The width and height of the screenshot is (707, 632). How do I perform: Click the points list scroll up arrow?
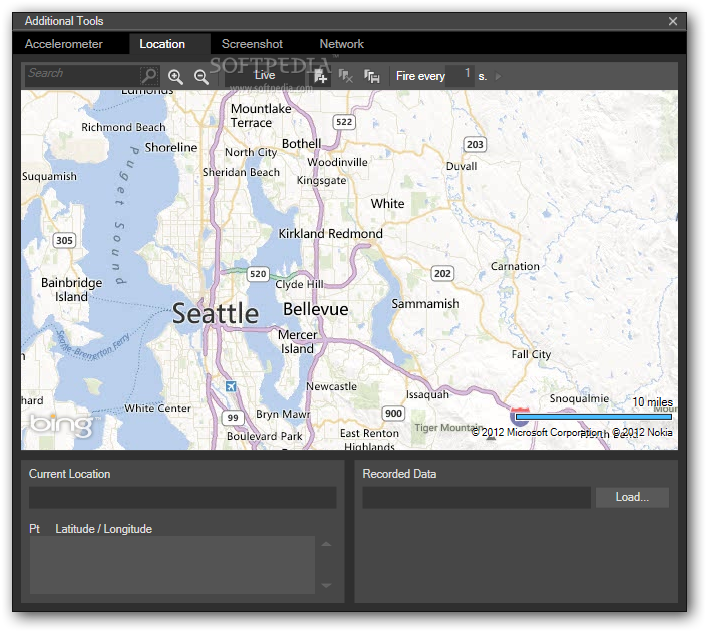click(x=326, y=545)
